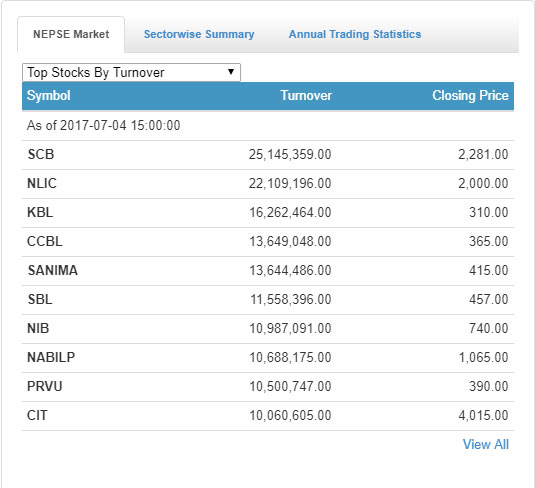Switch to Annual Trading Statistics tab
The width and height of the screenshot is (535, 488).
point(355,34)
